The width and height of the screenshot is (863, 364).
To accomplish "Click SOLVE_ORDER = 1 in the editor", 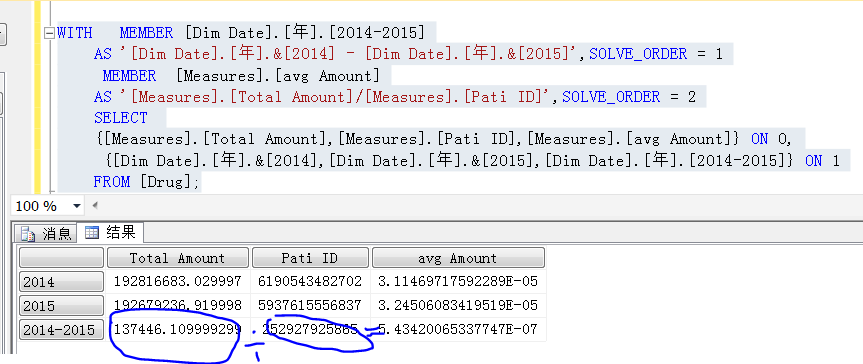I will click(655, 54).
